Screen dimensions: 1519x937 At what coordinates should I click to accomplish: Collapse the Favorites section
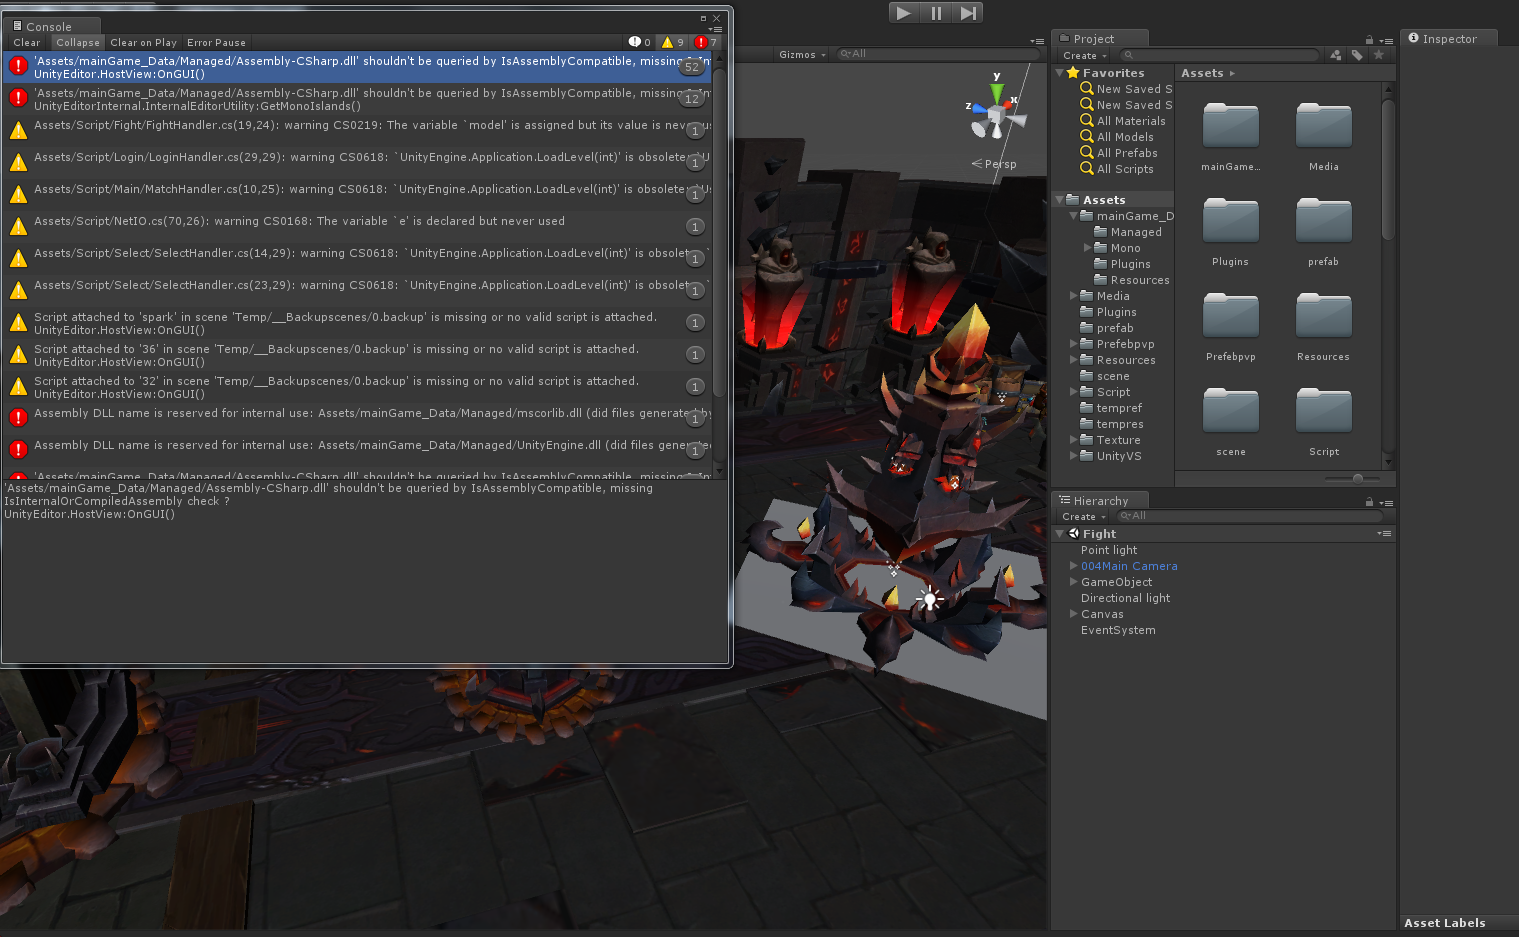click(1060, 73)
